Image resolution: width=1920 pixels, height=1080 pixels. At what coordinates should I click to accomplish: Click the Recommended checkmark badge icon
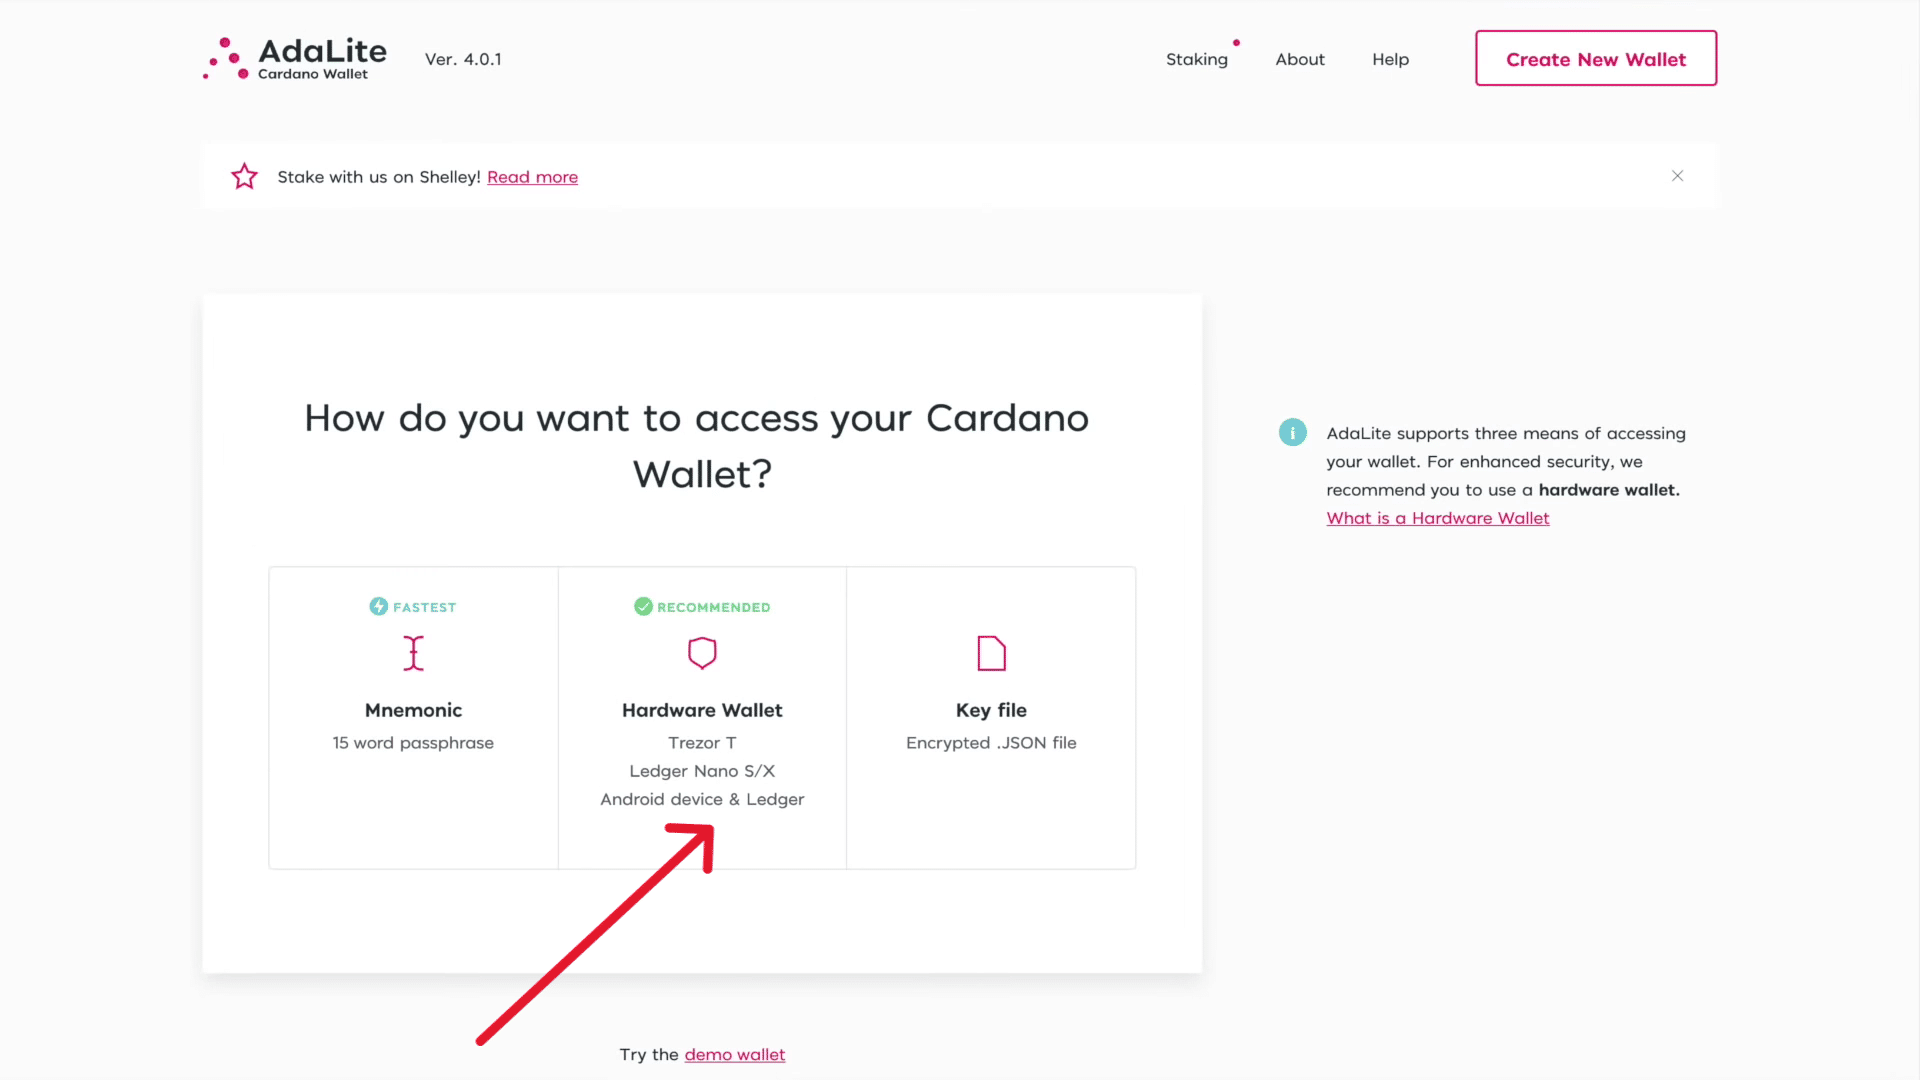tap(643, 607)
